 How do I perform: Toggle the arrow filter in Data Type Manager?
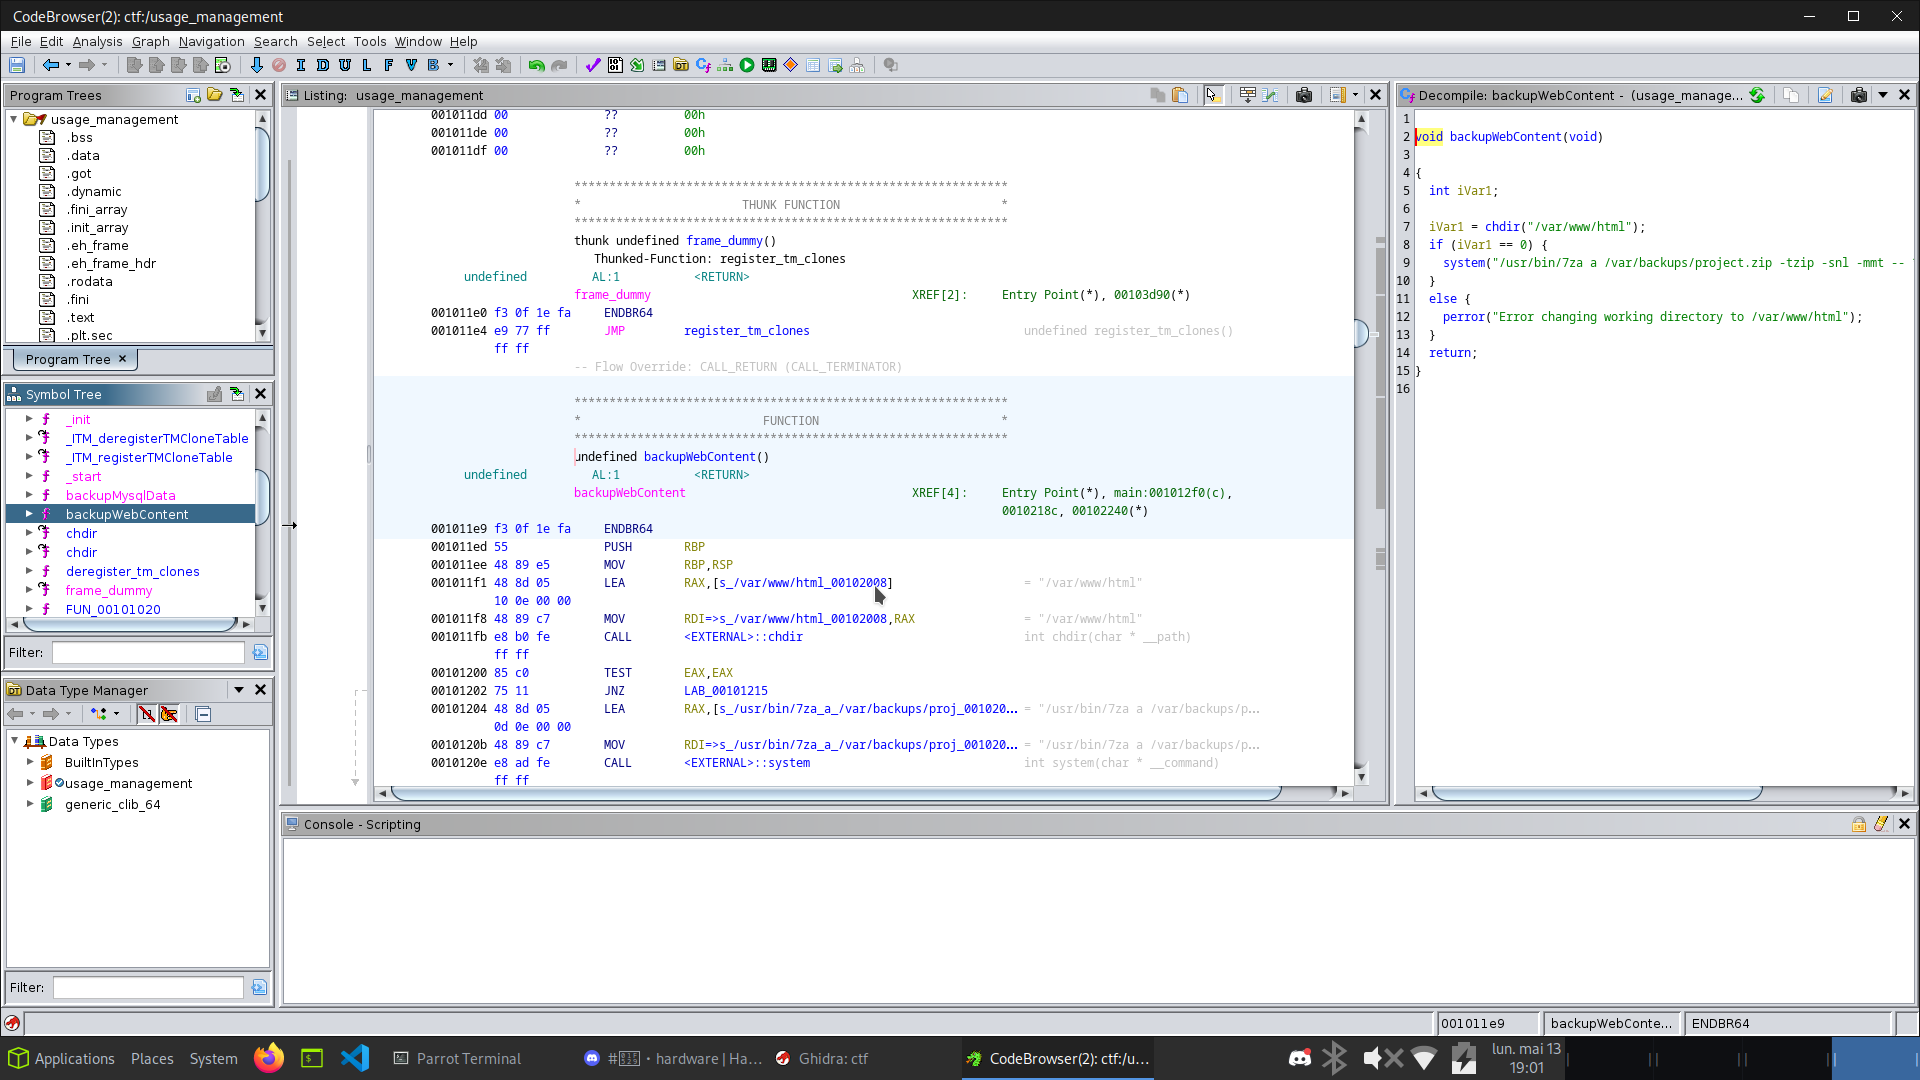[x=148, y=714]
